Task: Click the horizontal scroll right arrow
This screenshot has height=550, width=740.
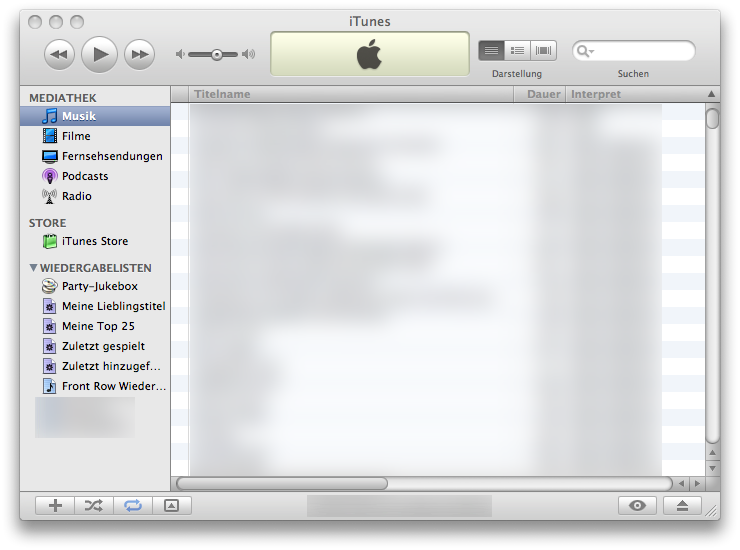Action: coord(697,483)
